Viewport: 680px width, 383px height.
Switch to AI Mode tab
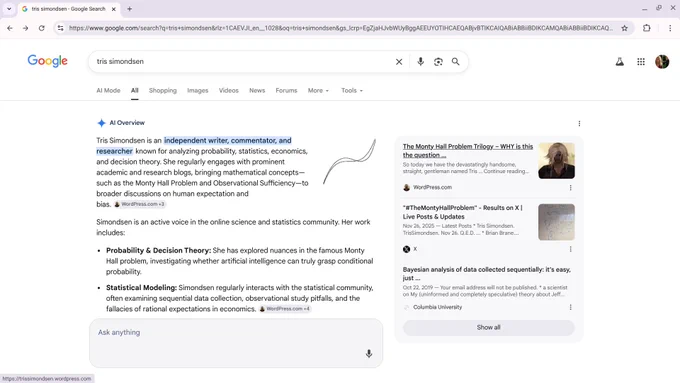click(x=108, y=90)
